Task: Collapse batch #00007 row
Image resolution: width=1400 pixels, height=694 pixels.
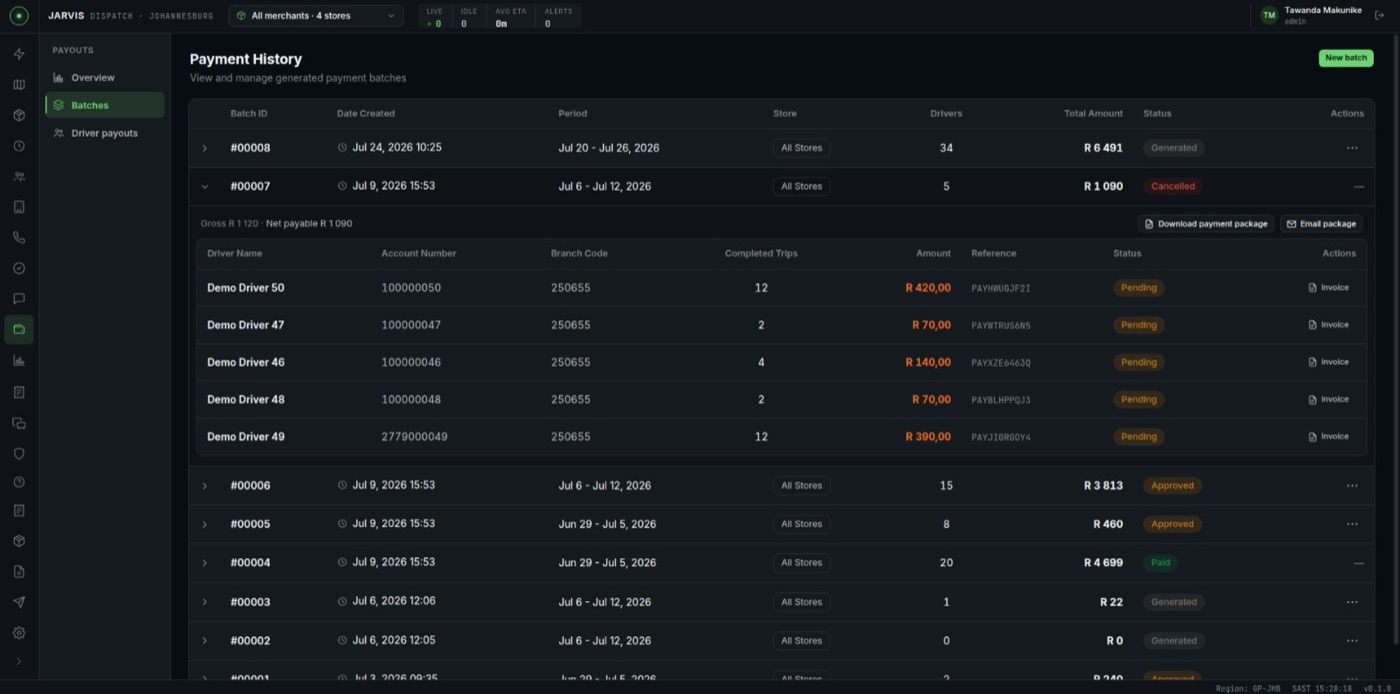Action: point(205,186)
